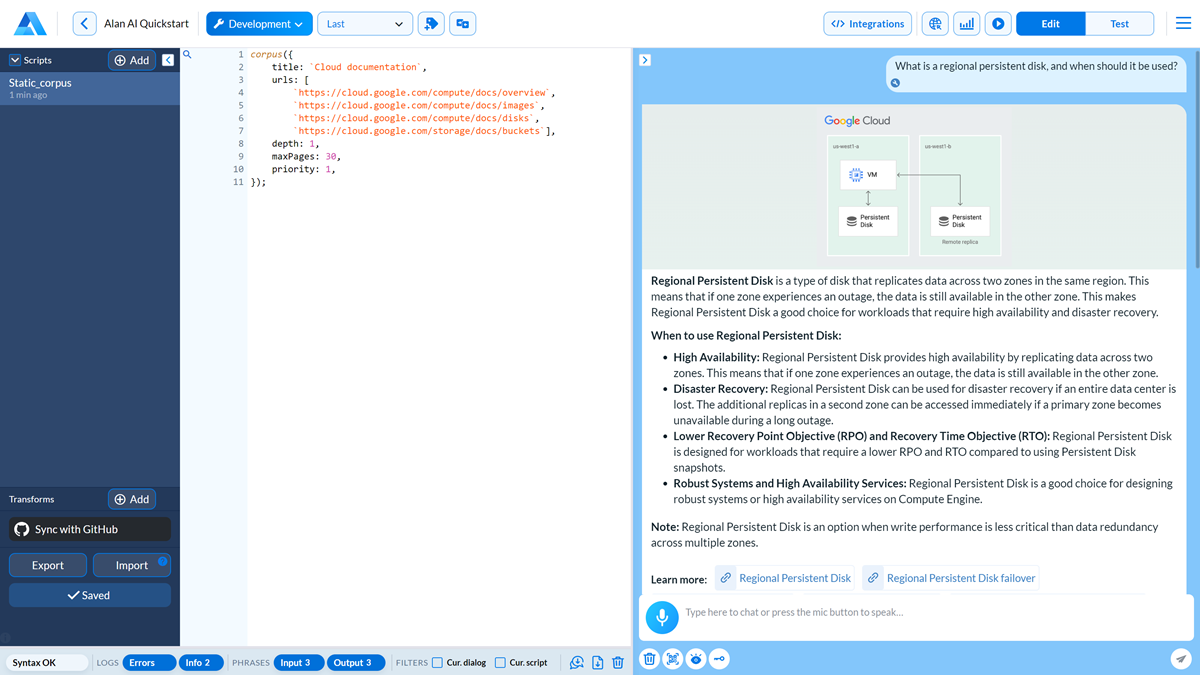Click the globe icon in top toolbar
Viewport: 1200px width, 675px height.
pyautogui.click(x=934, y=24)
